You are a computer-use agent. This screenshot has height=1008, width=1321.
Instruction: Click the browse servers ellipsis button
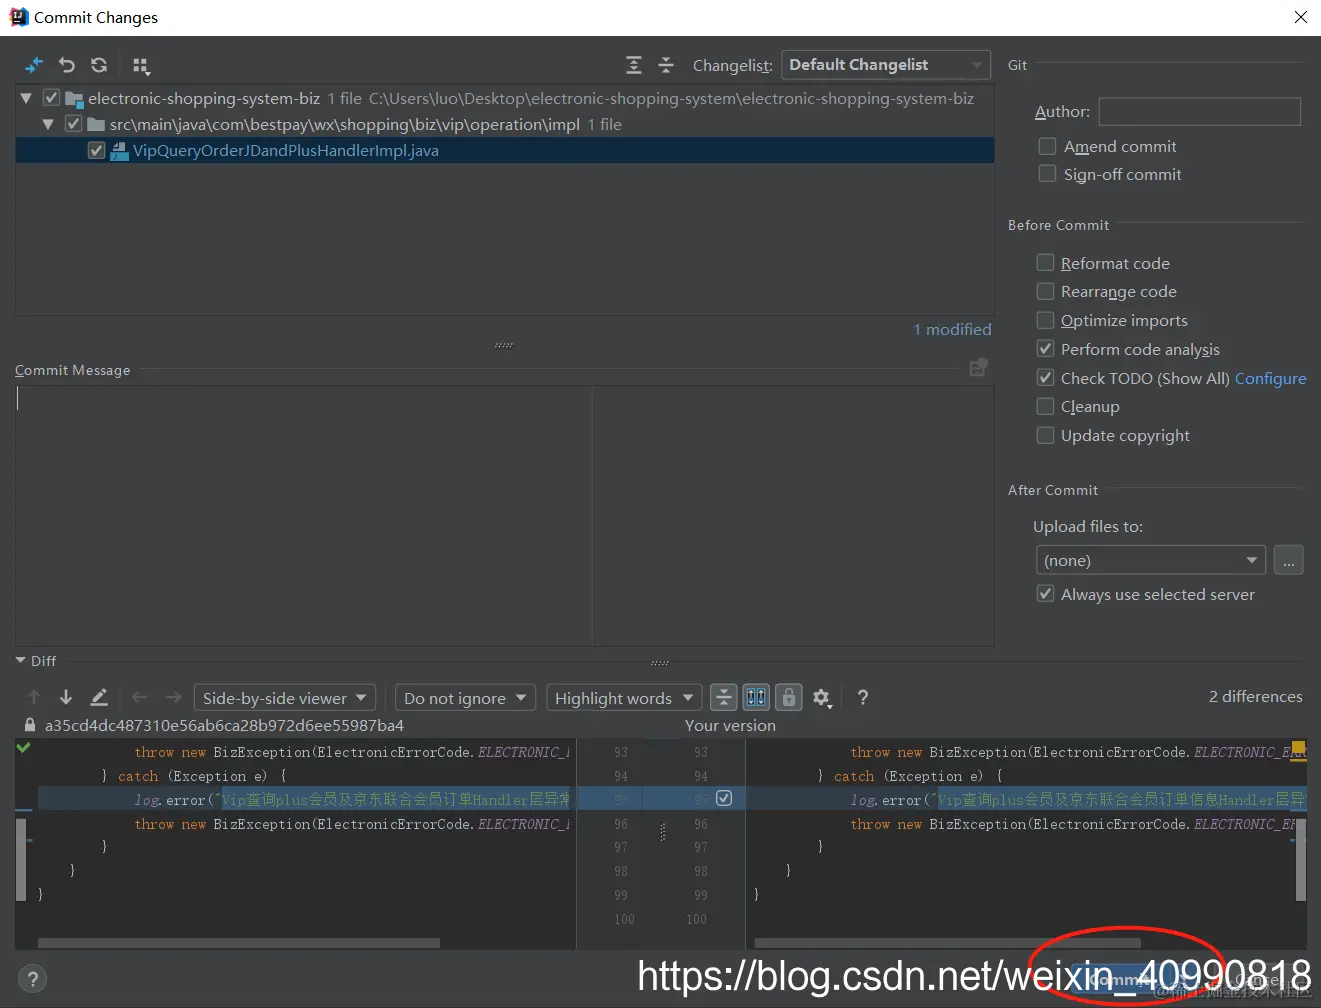coord(1289,560)
